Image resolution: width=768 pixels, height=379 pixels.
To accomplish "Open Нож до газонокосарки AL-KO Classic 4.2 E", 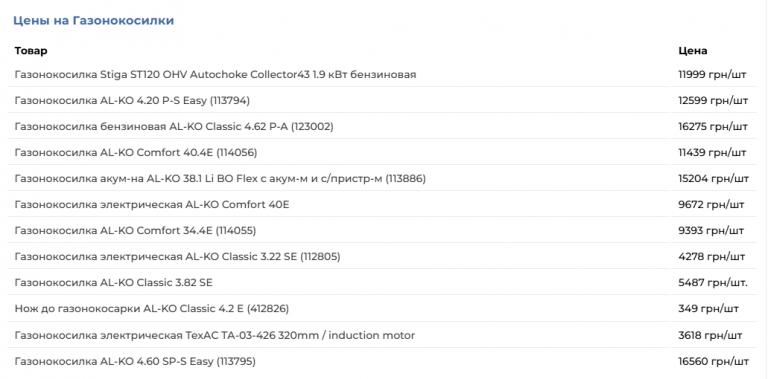I will tap(151, 308).
